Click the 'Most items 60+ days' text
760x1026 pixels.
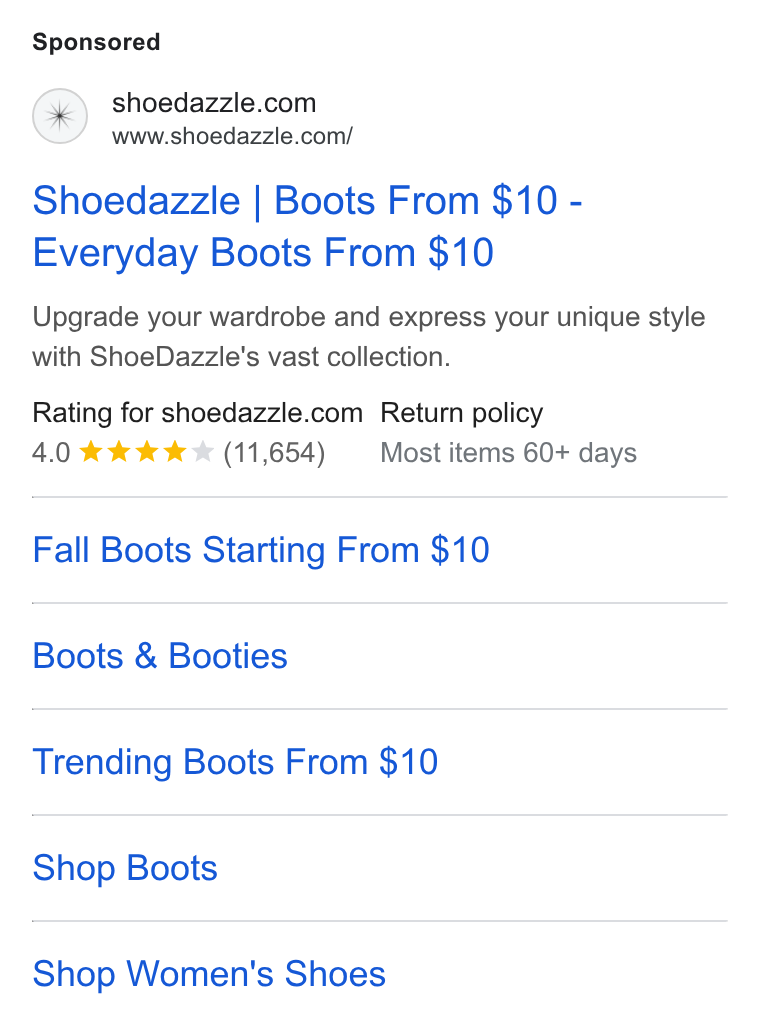(509, 453)
